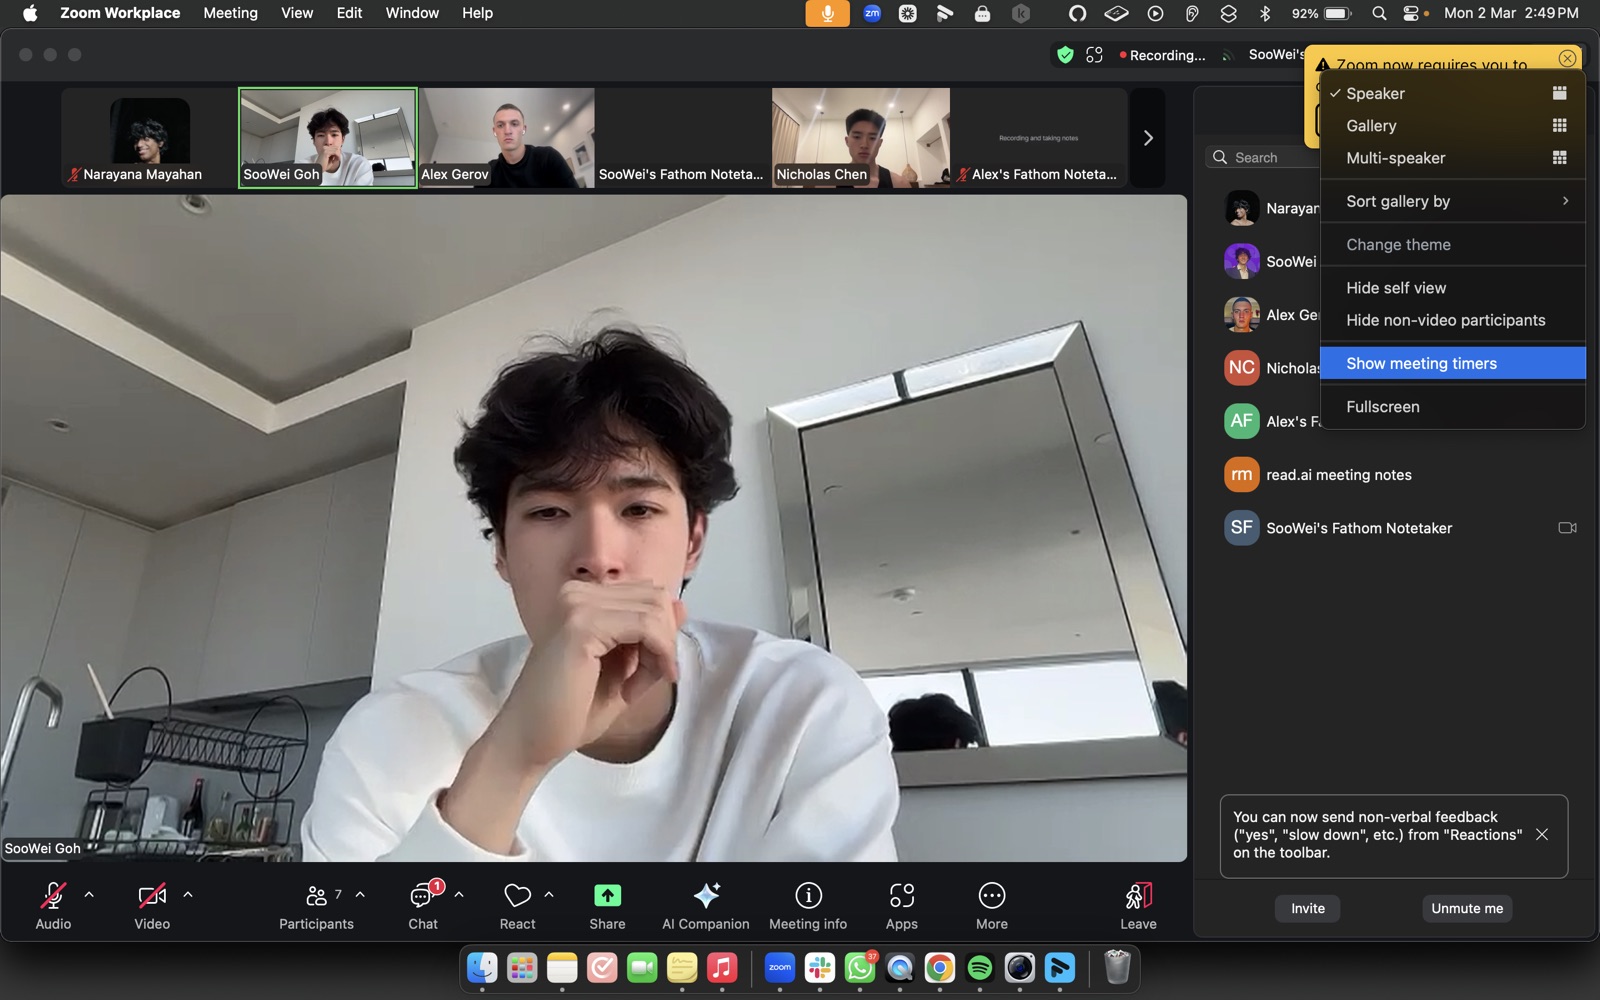Open the Apps icon in toolbar
Image resolution: width=1600 pixels, height=1000 pixels.
902,895
